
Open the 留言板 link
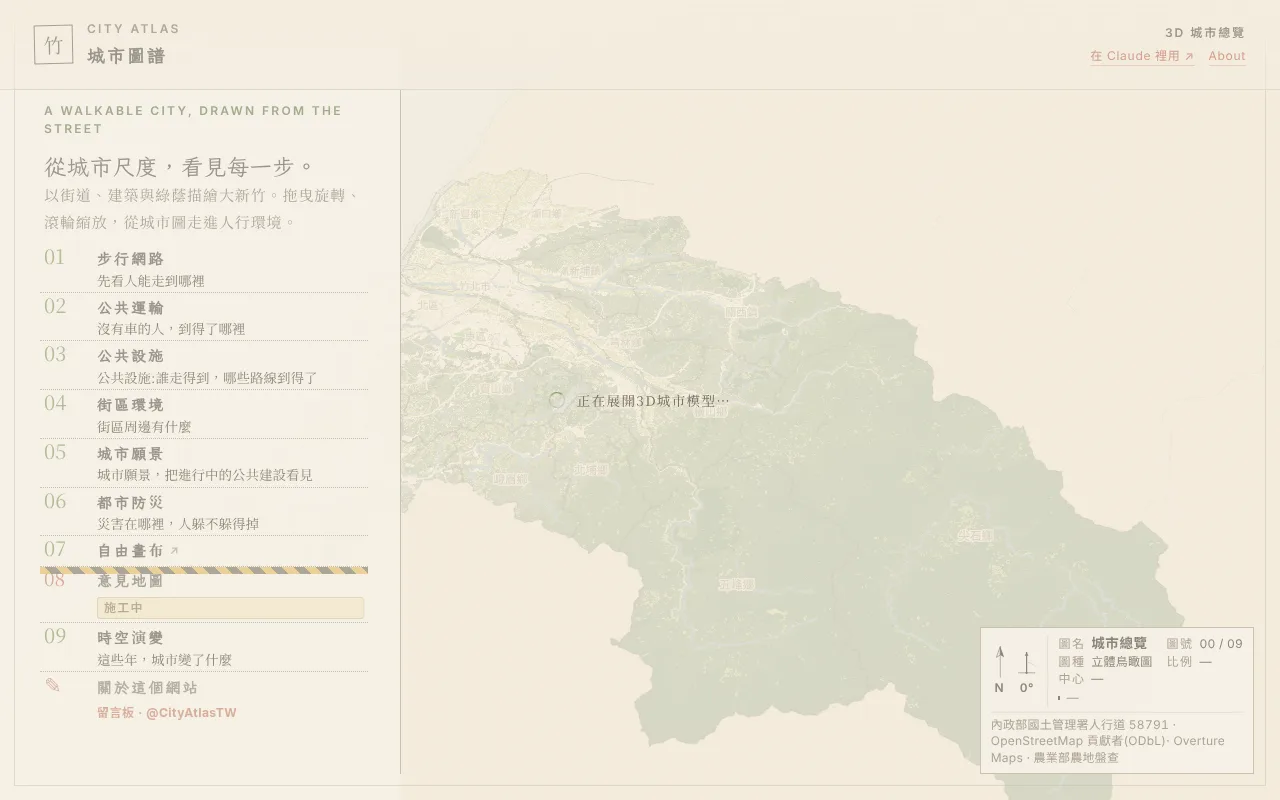115,713
